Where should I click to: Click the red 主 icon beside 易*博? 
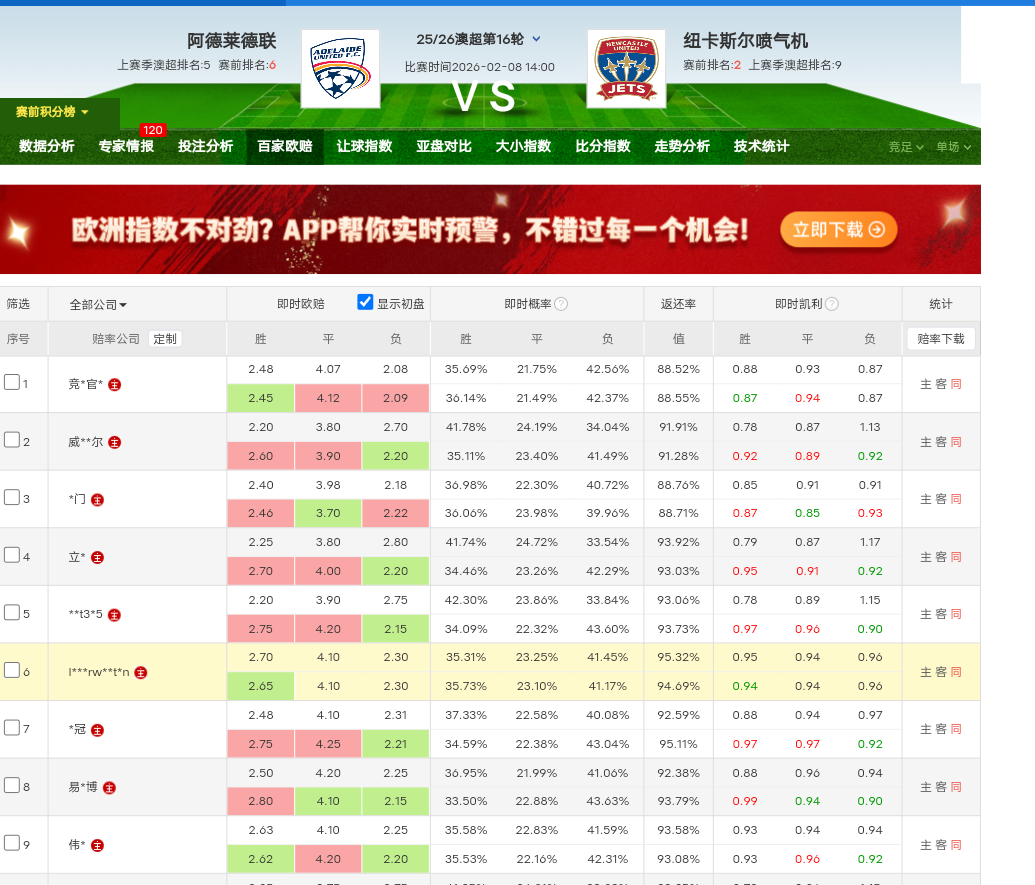click(109, 787)
